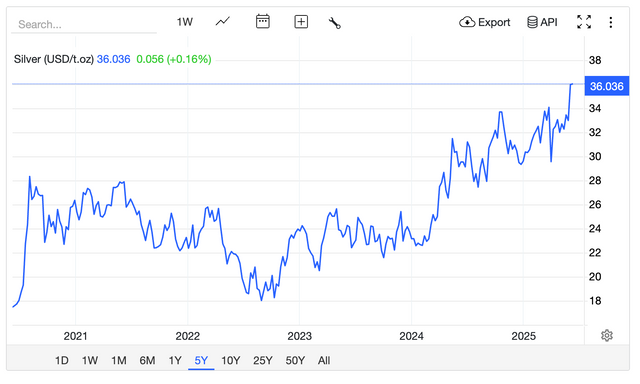Click the Export cloud download button
640x384 pixels.
484,22
